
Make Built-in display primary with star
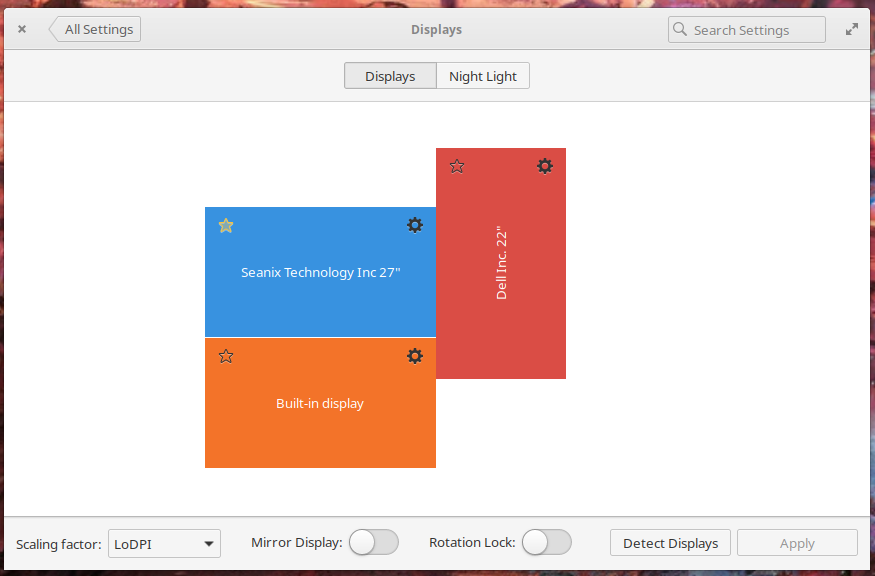(x=226, y=356)
